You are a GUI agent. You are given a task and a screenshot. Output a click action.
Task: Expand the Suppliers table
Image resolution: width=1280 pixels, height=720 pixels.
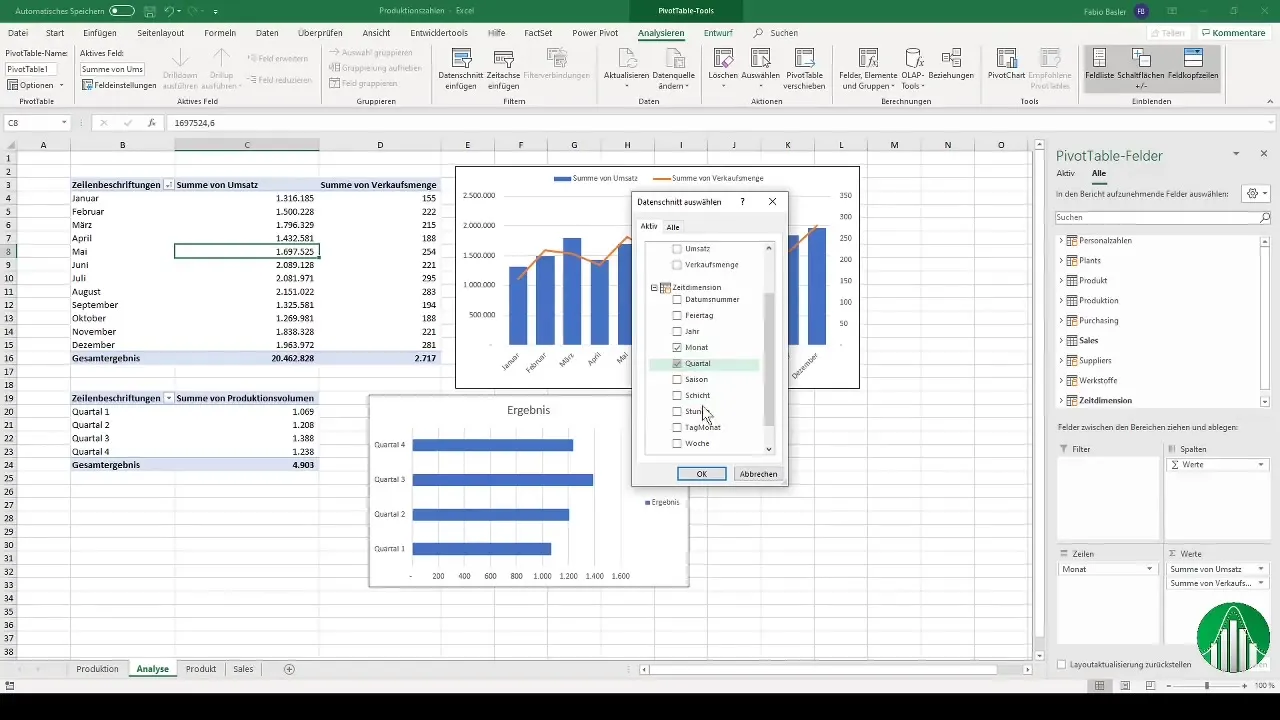(1061, 360)
